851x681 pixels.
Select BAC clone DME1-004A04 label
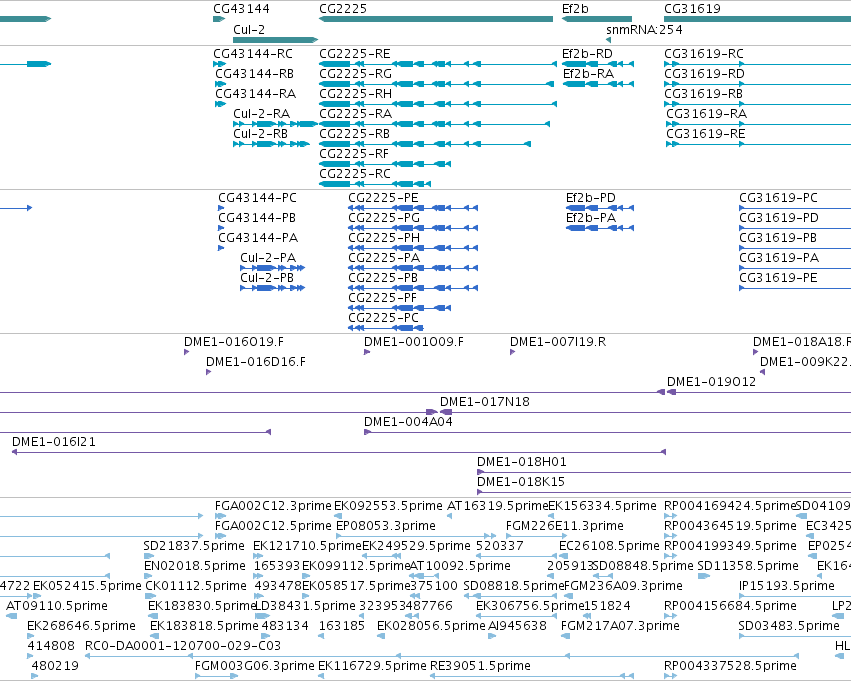[408, 422]
